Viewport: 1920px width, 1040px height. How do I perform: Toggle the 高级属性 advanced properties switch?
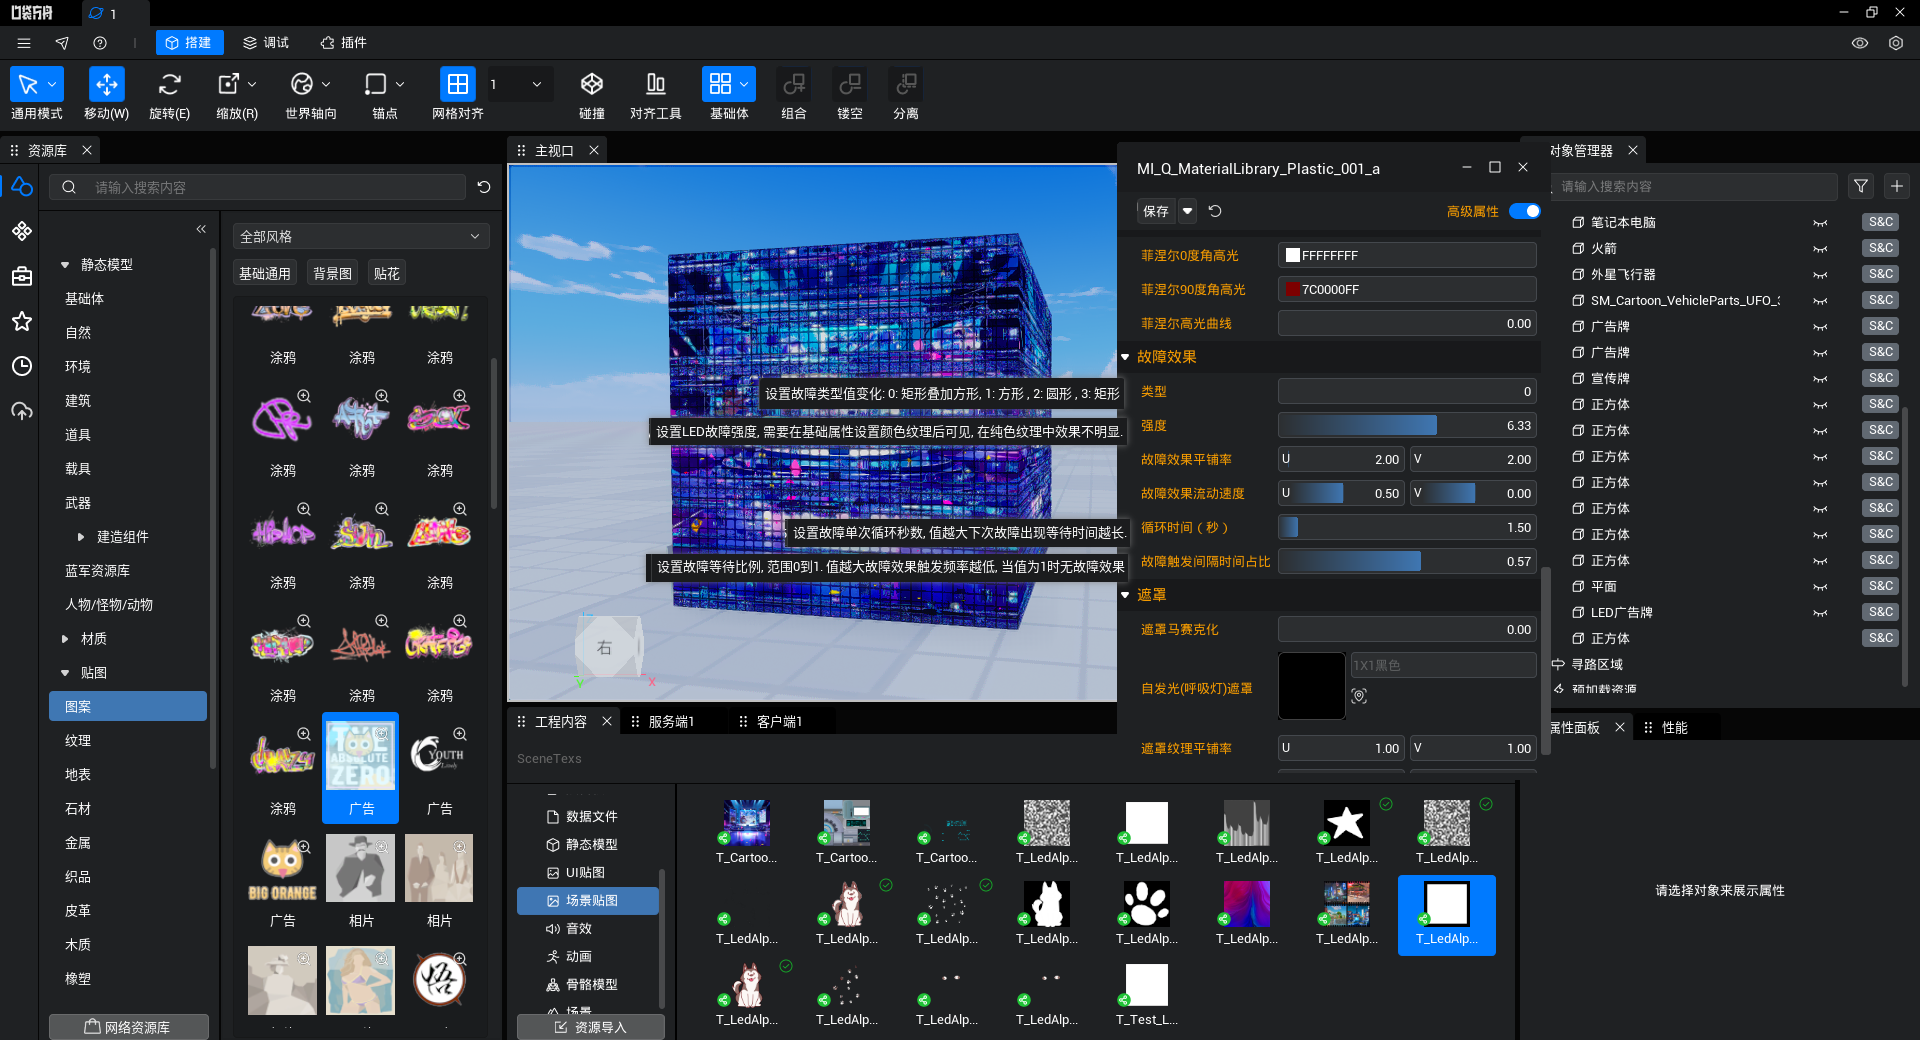coord(1525,211)
